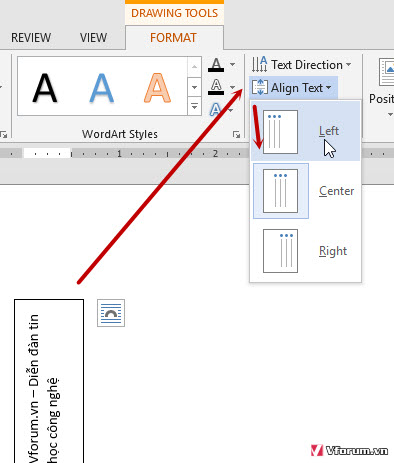Choose the orange outlined WordArt style
Viewport: 394px width, 463px height.
(157, 88)
